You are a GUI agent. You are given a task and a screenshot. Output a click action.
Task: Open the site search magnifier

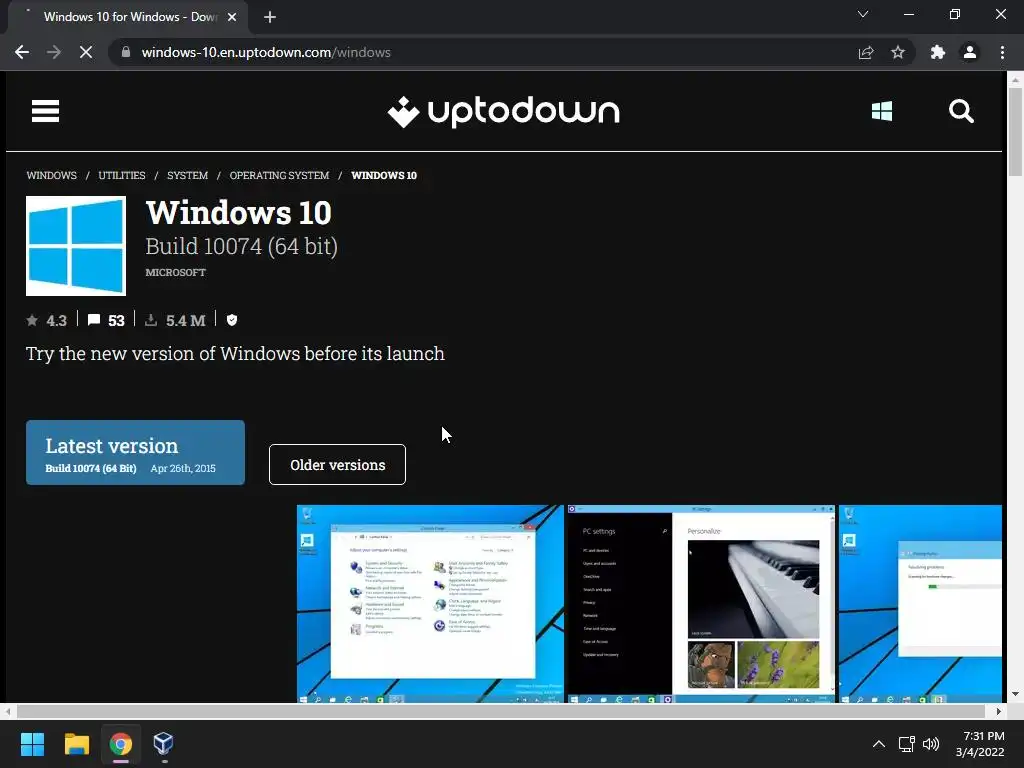click(x=961, y=111)
